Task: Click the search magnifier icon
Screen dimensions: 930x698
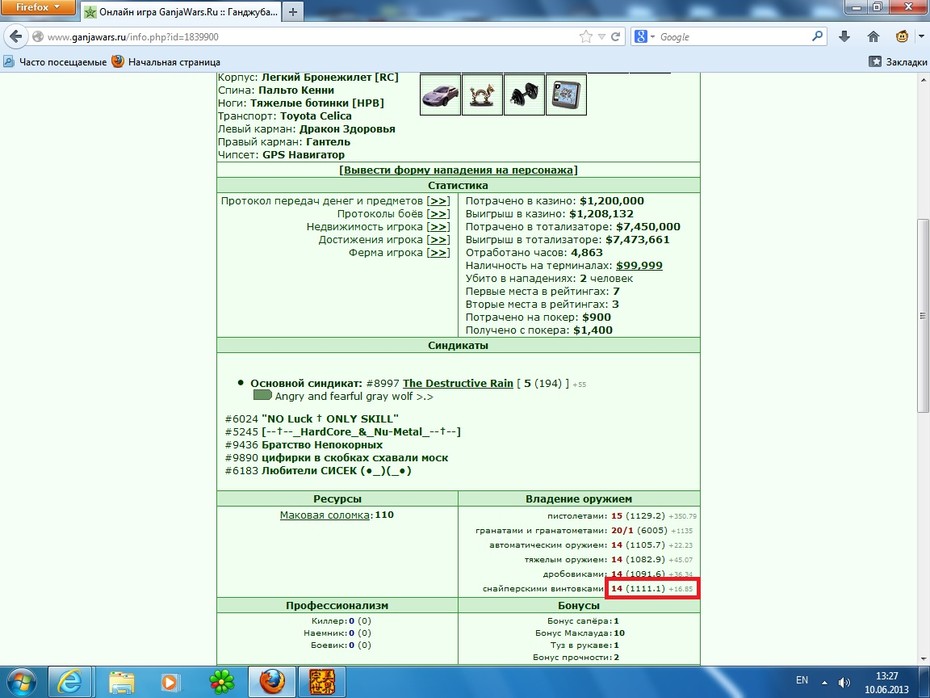Action: click(817, 36)
